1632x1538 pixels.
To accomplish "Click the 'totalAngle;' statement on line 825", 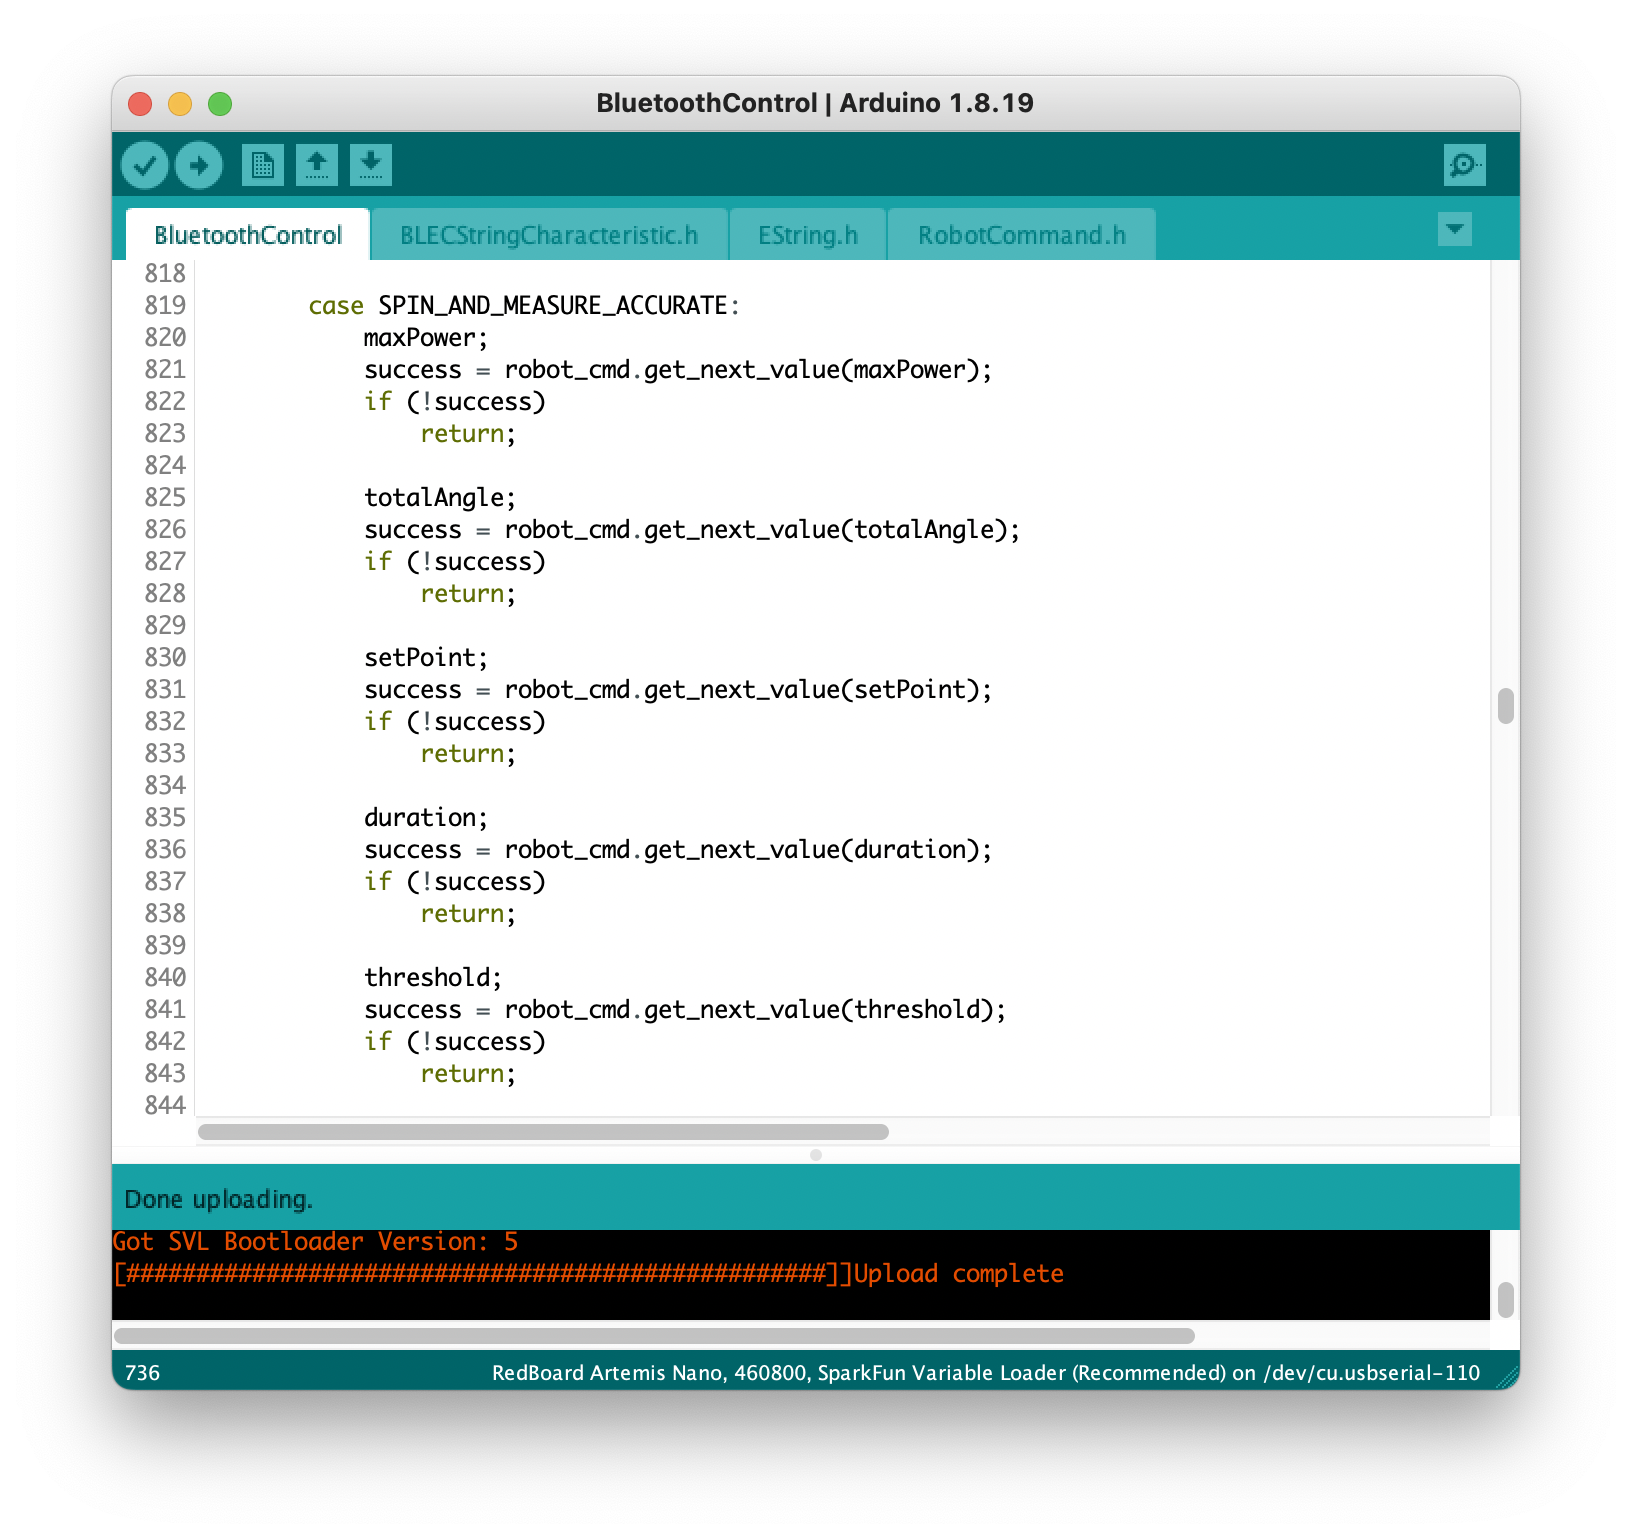I will pyautogui.click(x=440, y=498).
